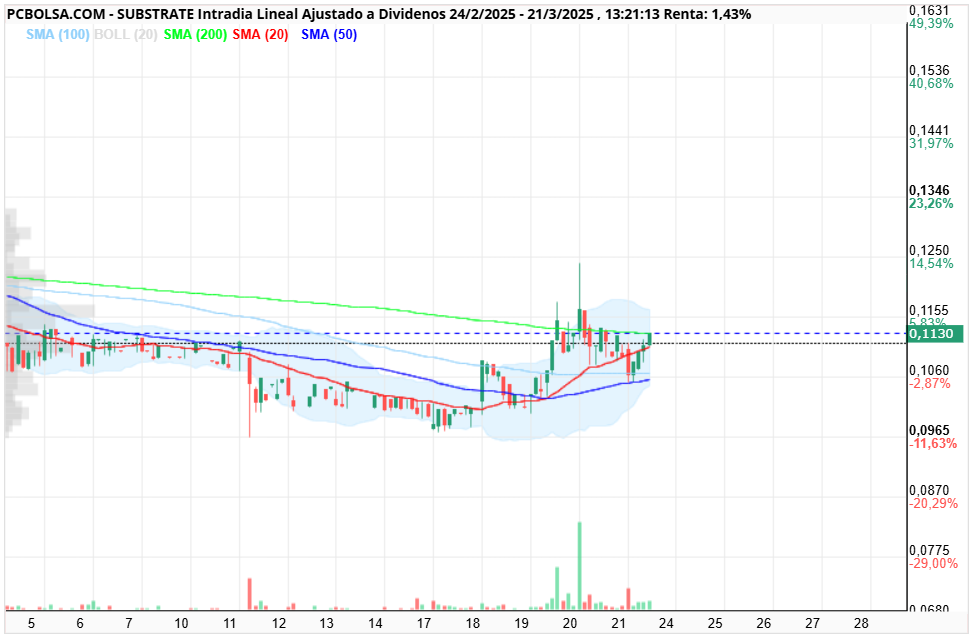Click the price axis label 0,1441
Screen dimensions: 973x638
pos(929,130)
